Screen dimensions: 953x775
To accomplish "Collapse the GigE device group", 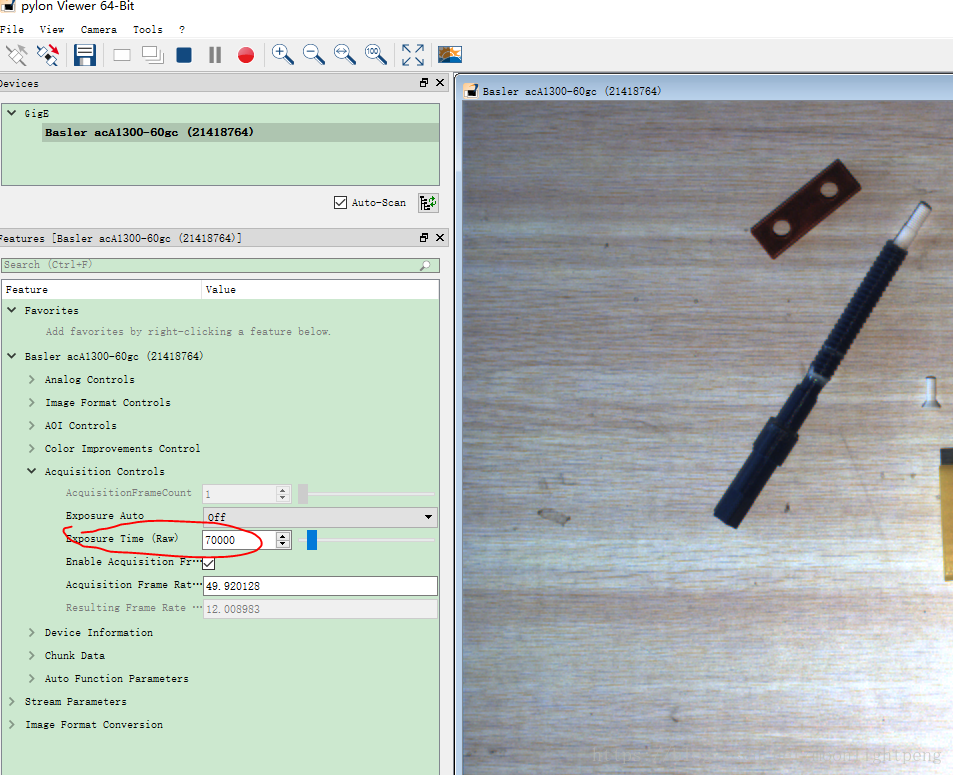I will 12,113.
